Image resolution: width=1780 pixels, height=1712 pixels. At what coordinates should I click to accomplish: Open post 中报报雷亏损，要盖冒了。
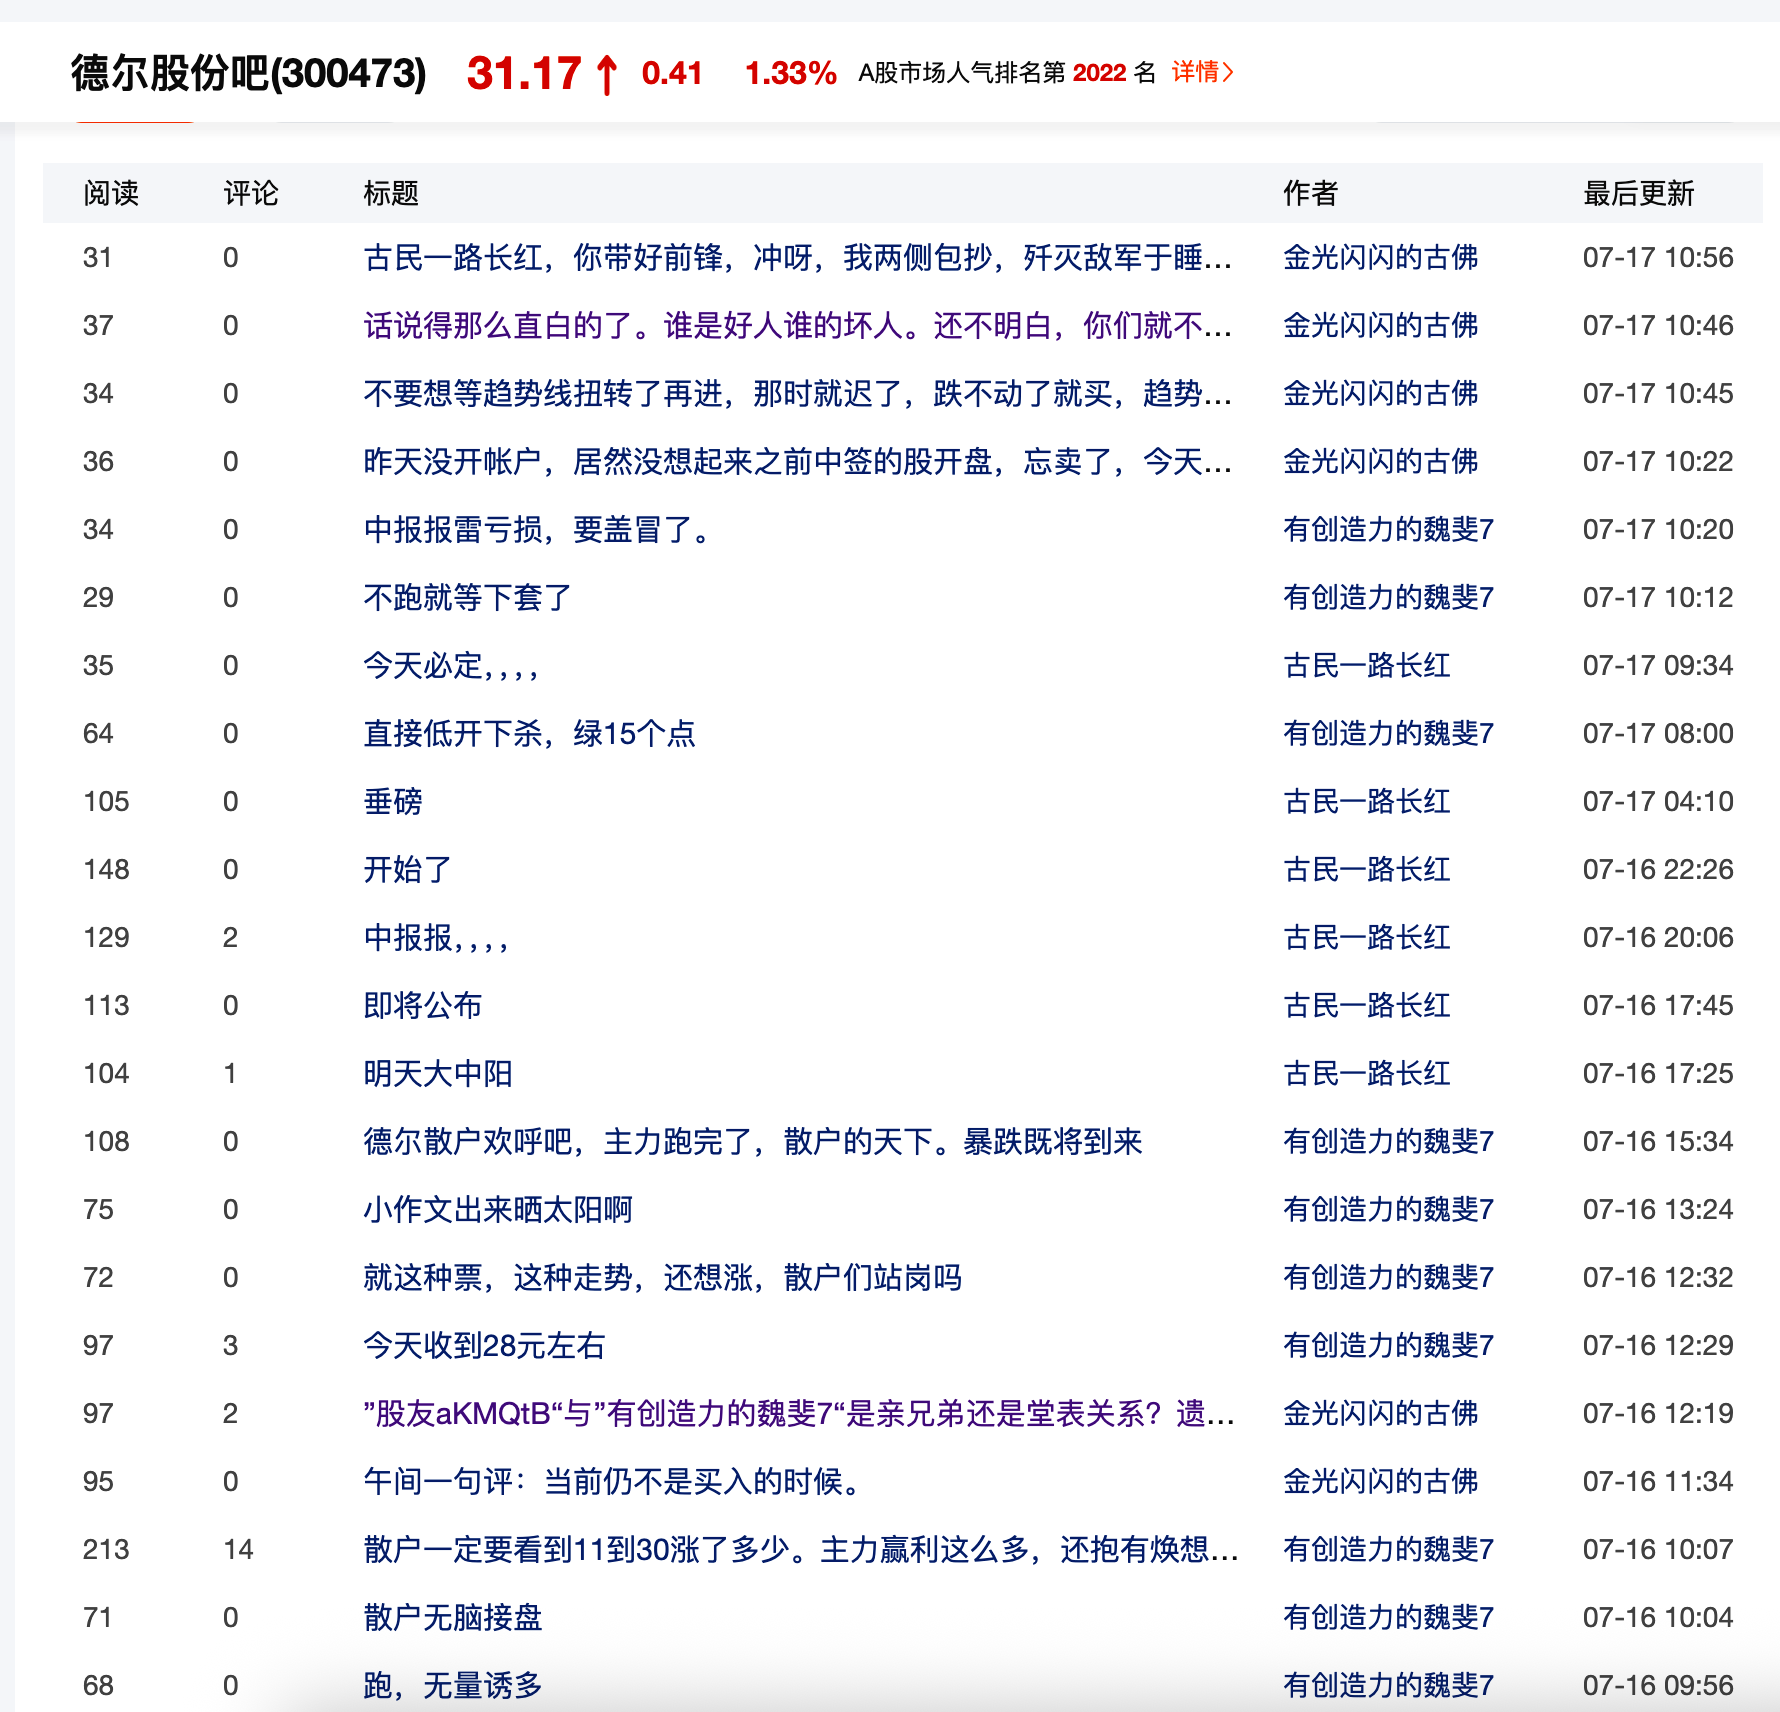(x=538, y=530)
